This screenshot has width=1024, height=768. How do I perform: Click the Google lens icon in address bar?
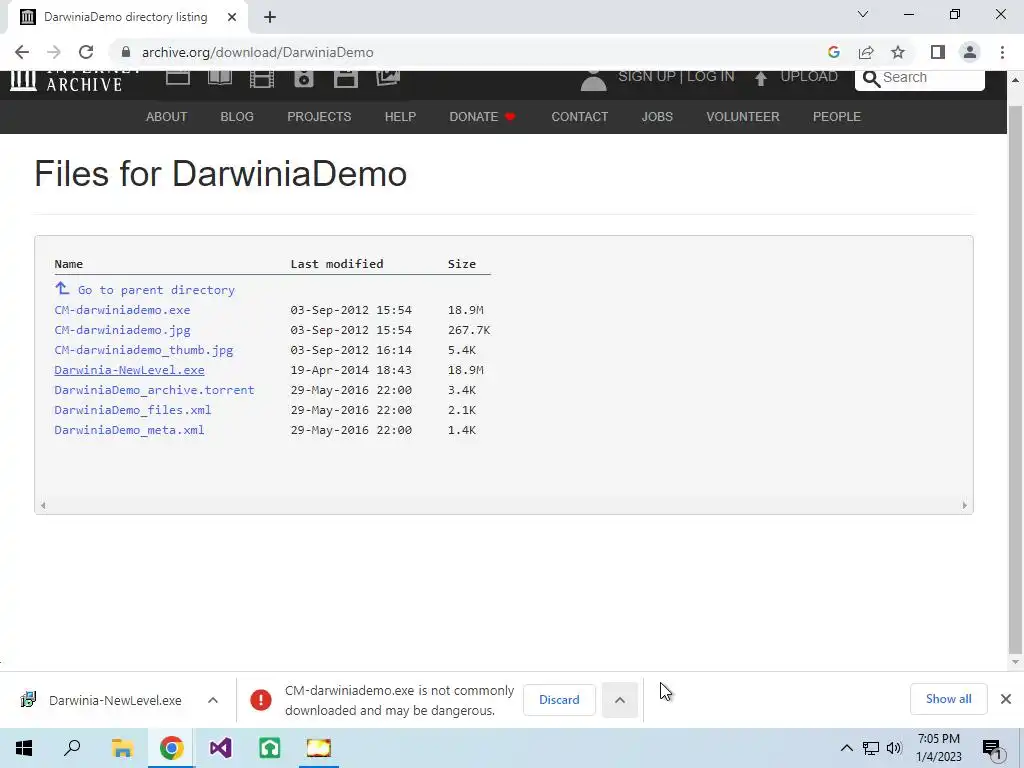coord(833,52)
